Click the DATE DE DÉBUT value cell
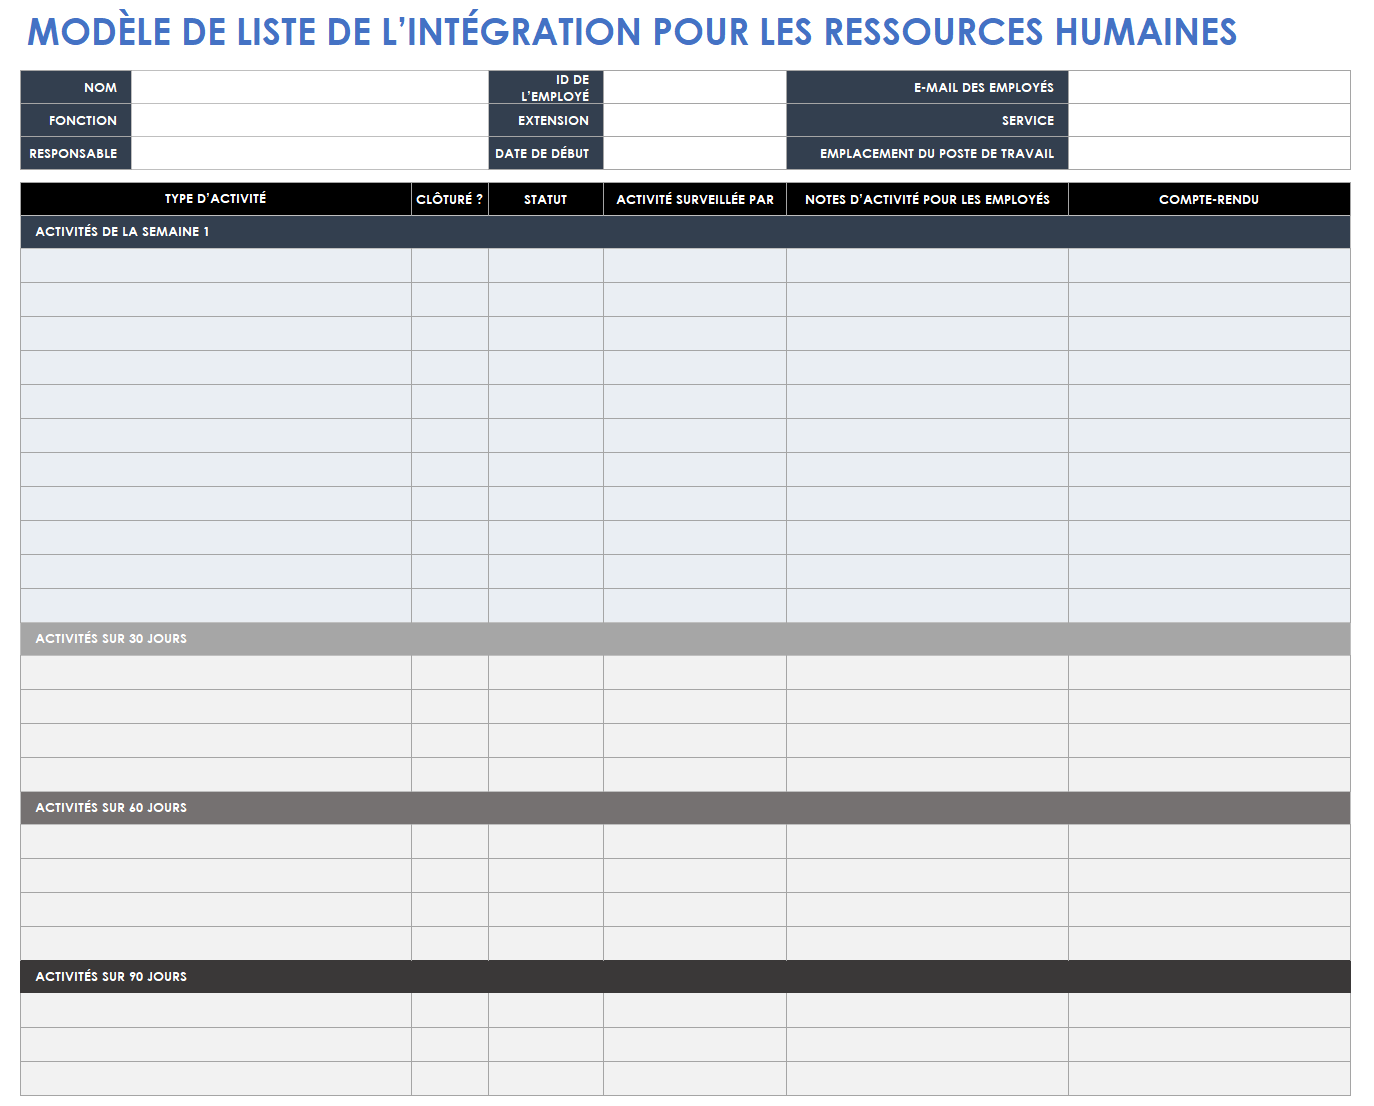The image size is (1374, 1106). click(695, 153)
